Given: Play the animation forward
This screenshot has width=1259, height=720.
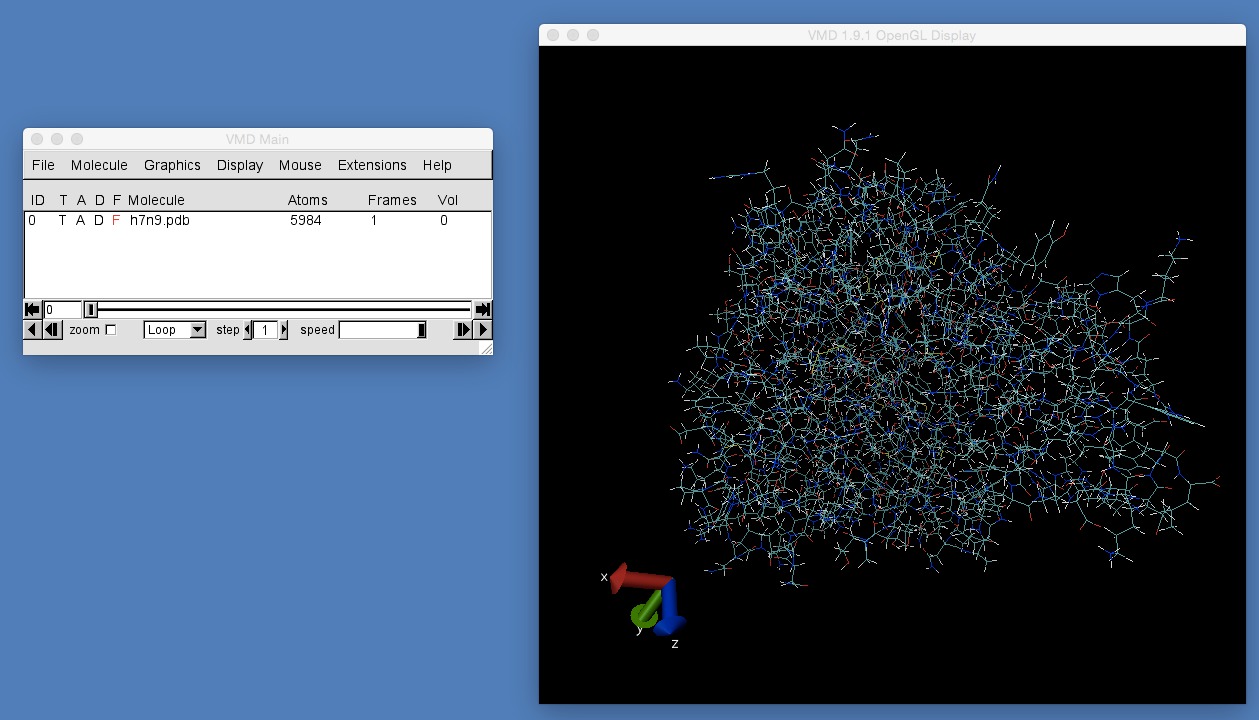Looking at the screenshot, I should click(483, 329).
